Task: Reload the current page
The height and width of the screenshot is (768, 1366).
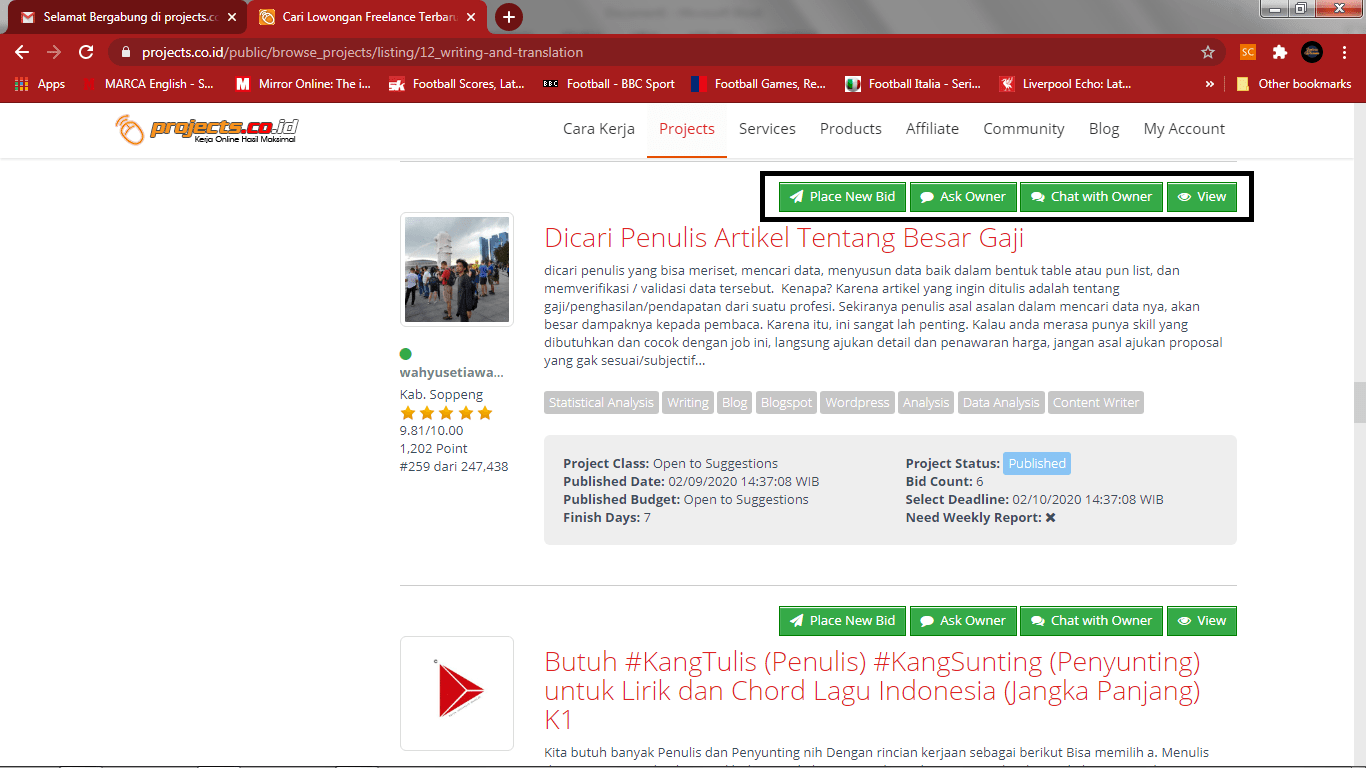Action: coord(86,50)
